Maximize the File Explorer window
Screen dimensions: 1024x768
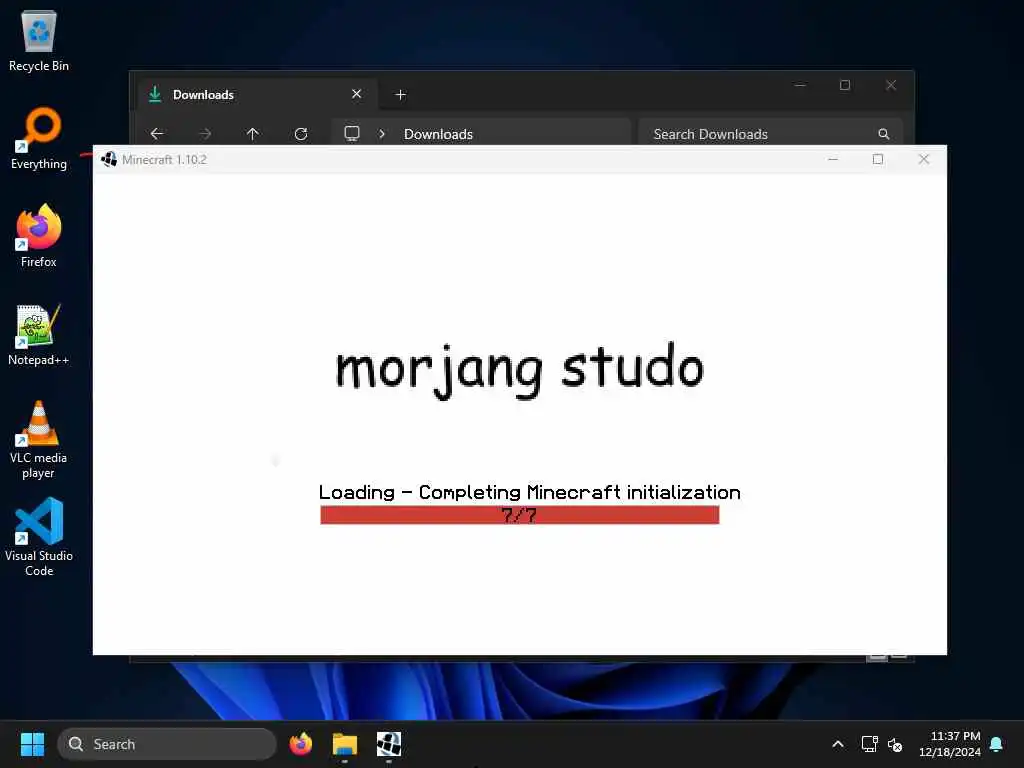(845, 85)
